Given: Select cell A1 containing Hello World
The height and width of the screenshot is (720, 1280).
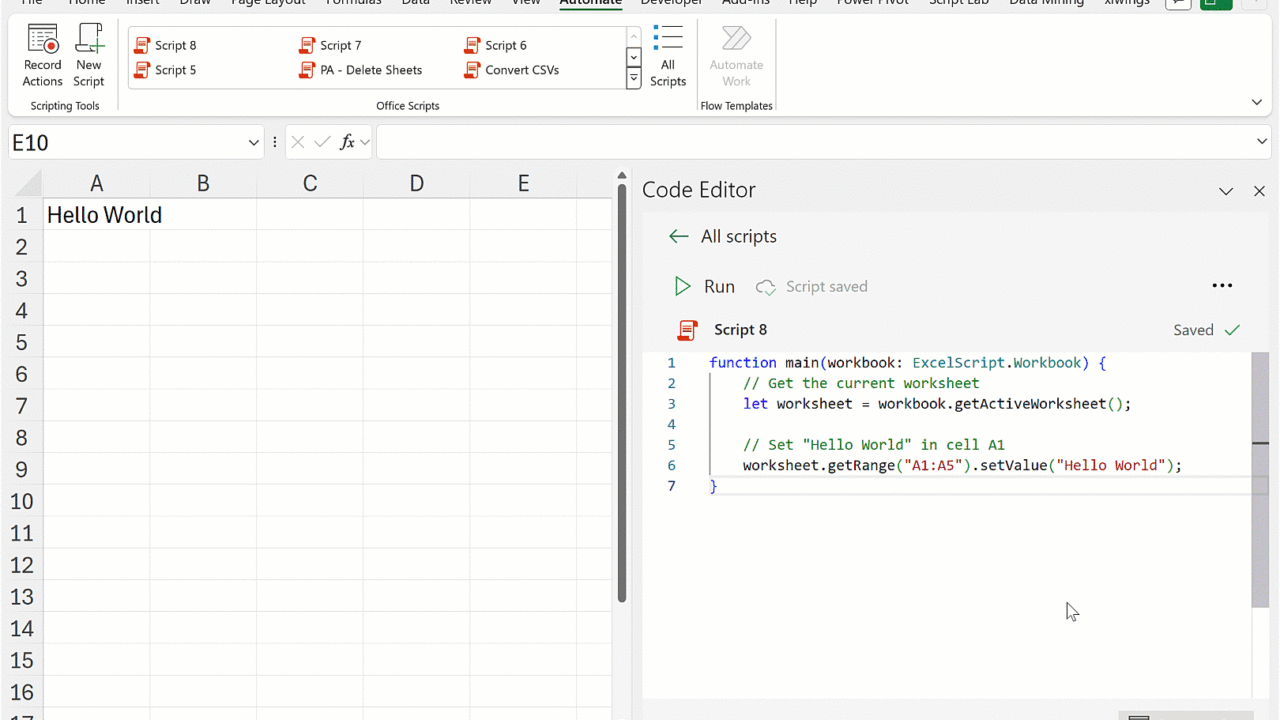Looking at the screenshot, I should coord(97,215).
